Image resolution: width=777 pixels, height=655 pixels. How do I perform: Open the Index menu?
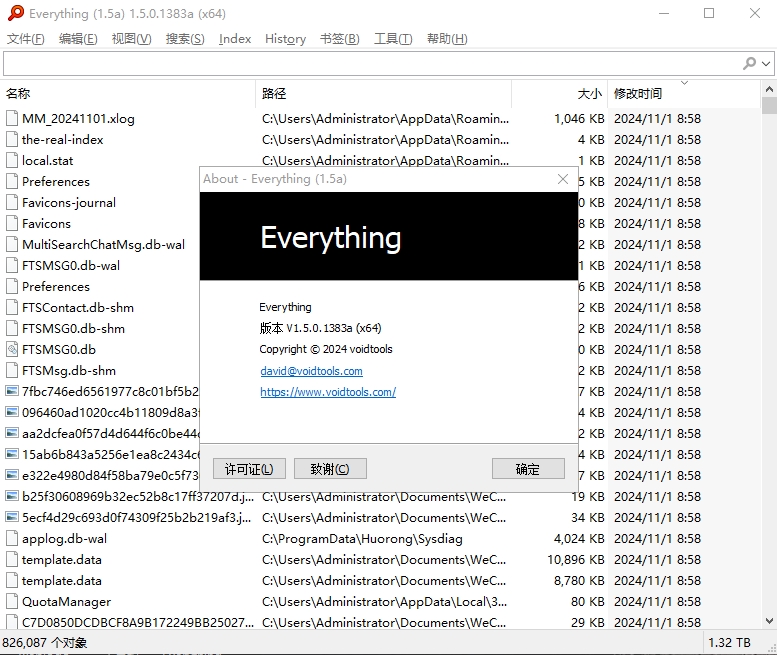(x=235, y=39)
